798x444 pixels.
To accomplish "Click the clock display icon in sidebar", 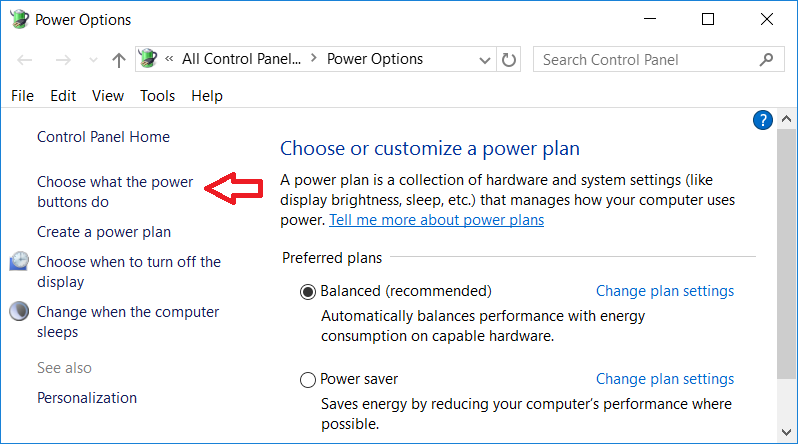I will tap(19, 261).
